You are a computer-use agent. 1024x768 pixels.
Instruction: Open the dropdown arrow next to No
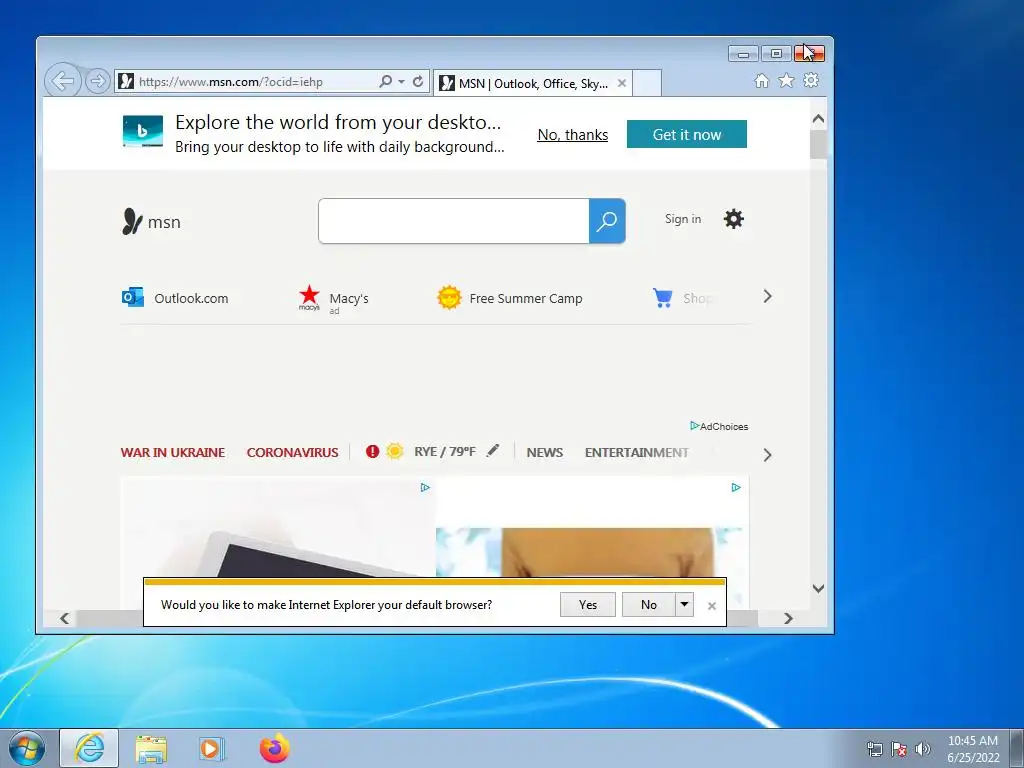(684, 605)
